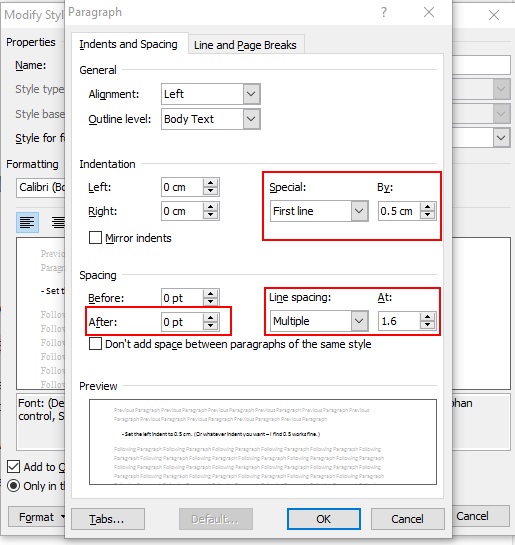Image resolution: width=515 pixels, height=545 pixels.
Task: Click the Tabs... button
Action: 108,519
